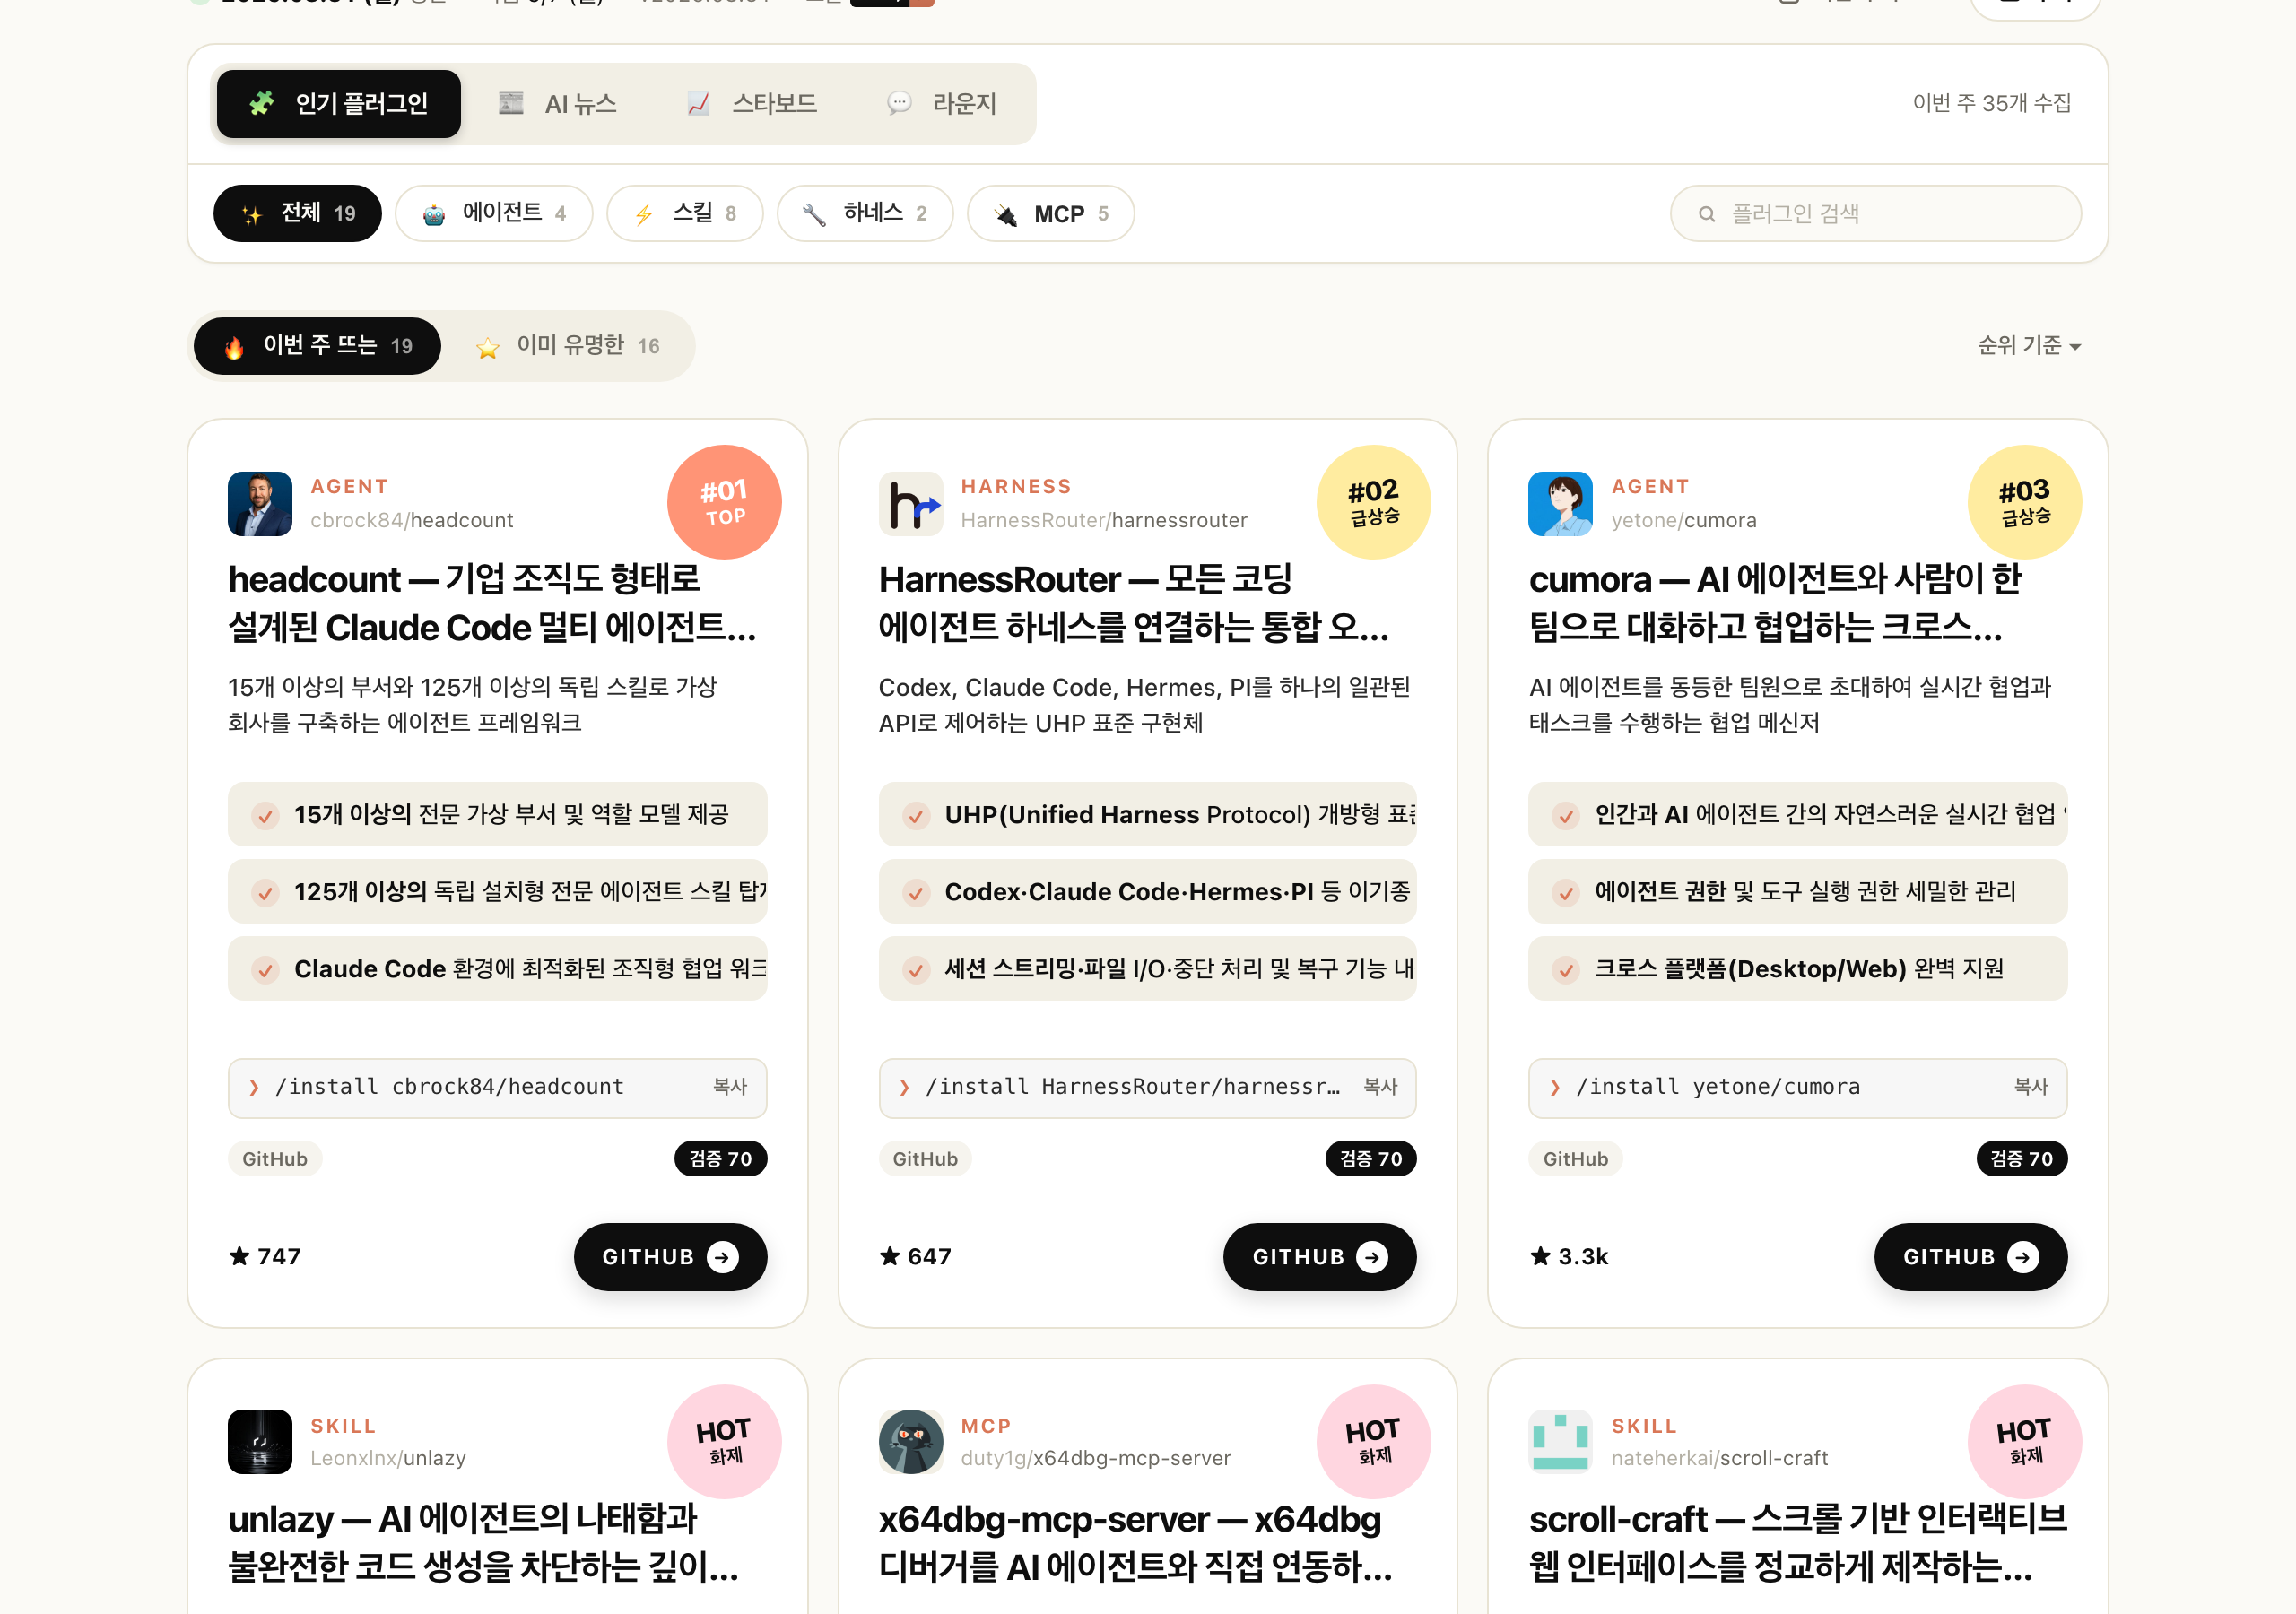Open the unlazy card title
This screenshot has width=2296, height=1614.
coord(484,1542)
